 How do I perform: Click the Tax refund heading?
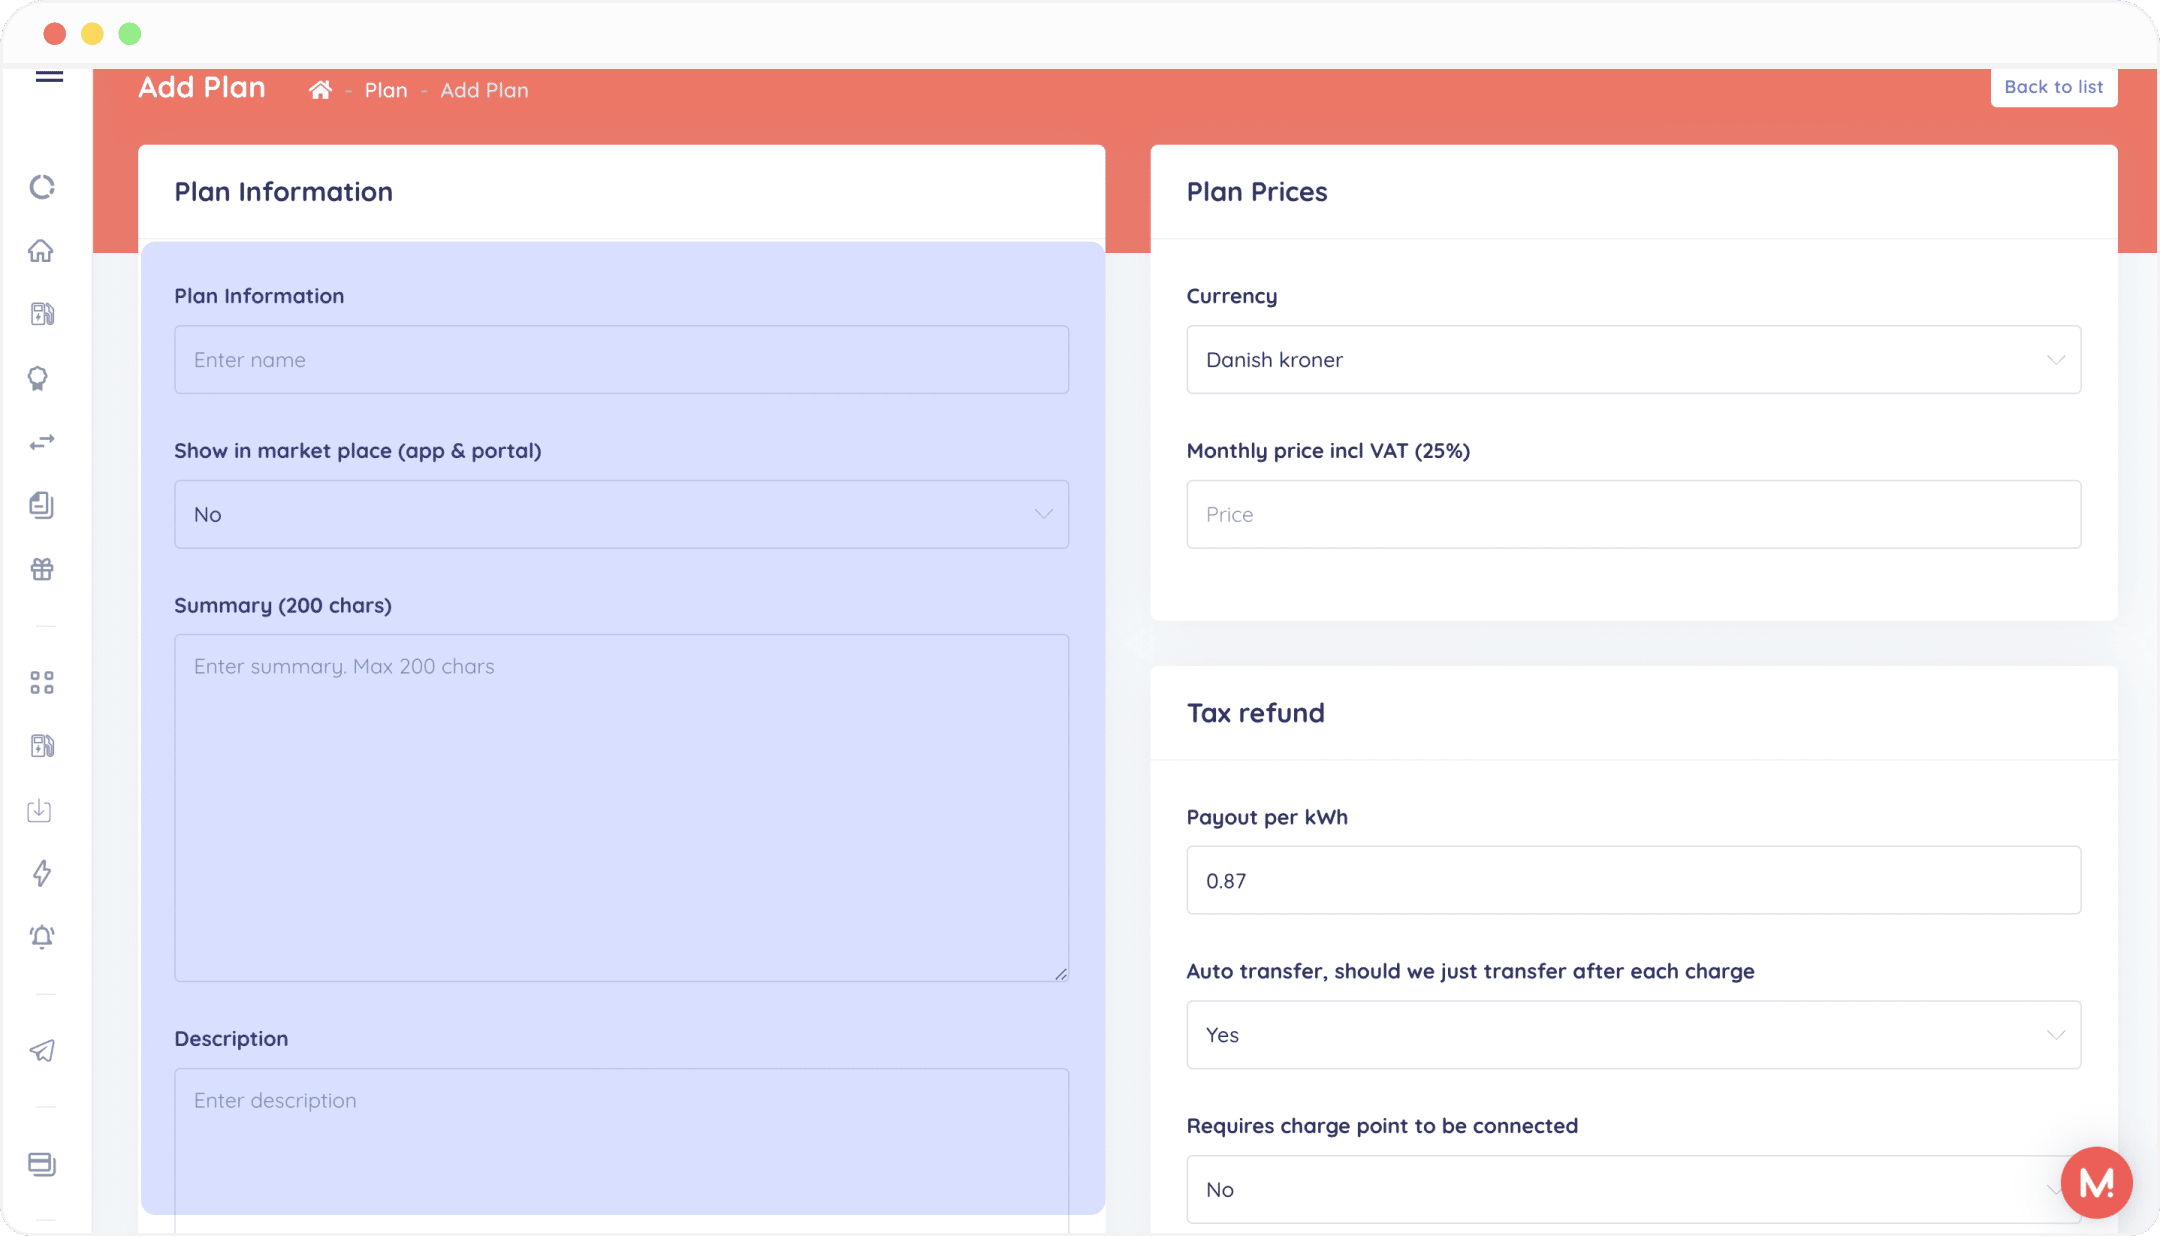(1256, 713)
